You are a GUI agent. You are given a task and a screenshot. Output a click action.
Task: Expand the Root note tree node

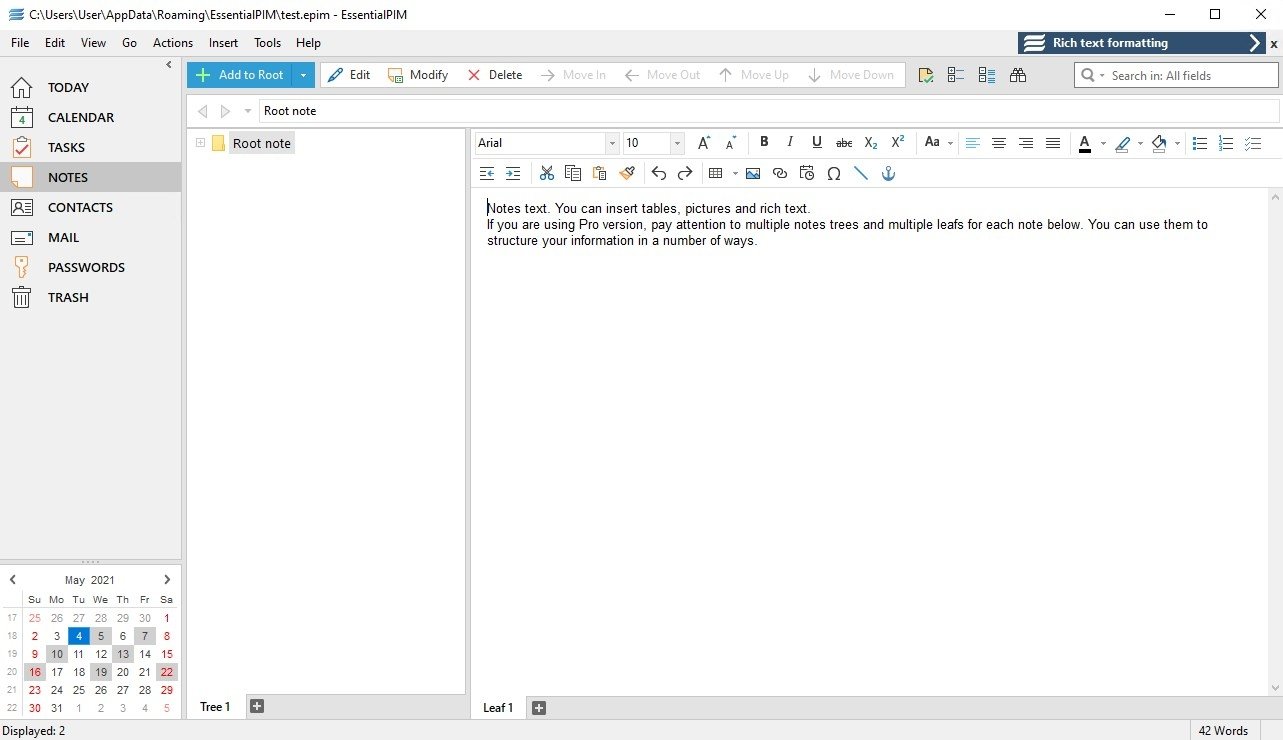coord(200,143)
